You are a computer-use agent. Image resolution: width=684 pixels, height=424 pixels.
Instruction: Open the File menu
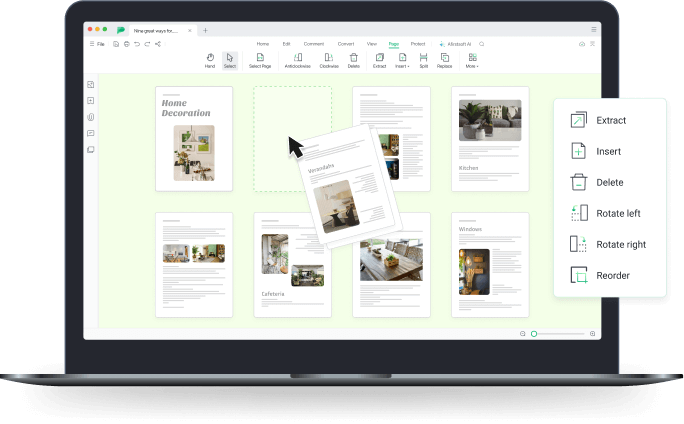pyautogui.click(x=97, y=44)
